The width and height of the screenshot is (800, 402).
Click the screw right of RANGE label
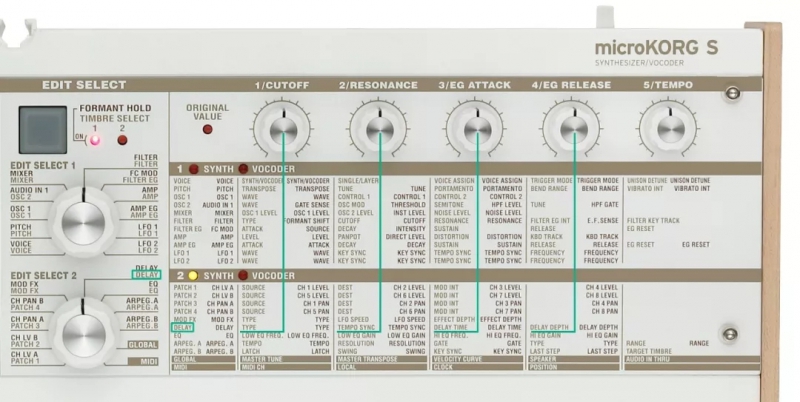(x=730, y=334)
